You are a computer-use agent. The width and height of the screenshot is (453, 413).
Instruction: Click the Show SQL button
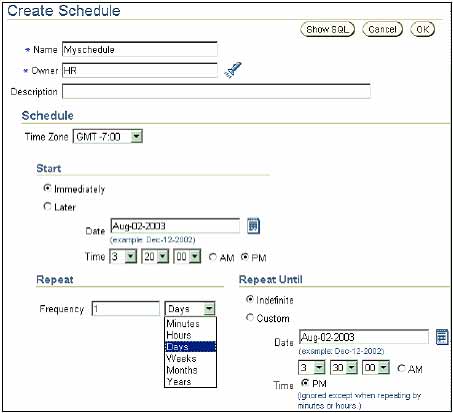tap(327, 29)
